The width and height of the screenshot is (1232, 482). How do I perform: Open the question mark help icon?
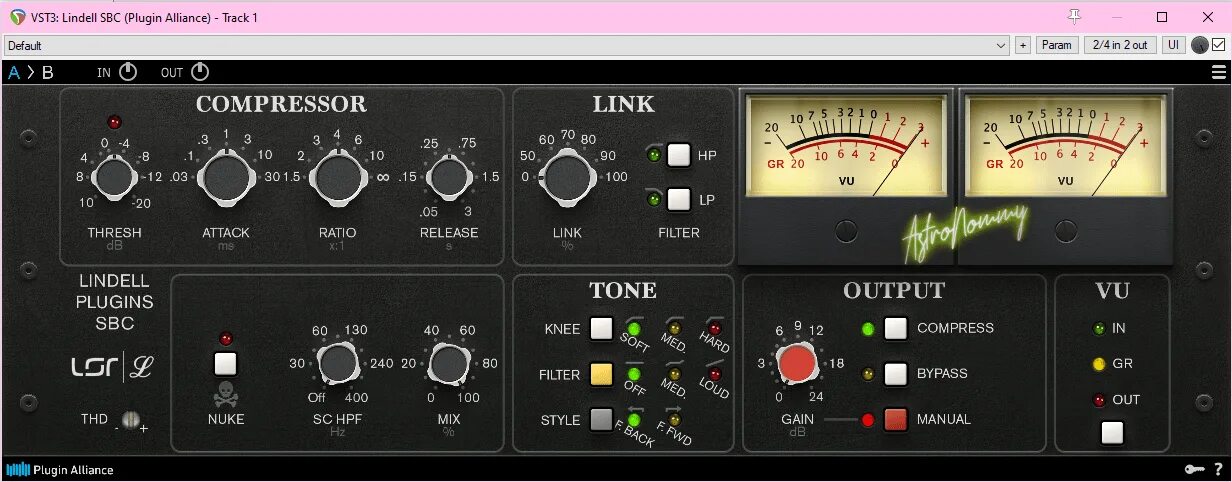[x=1218, y=469]
